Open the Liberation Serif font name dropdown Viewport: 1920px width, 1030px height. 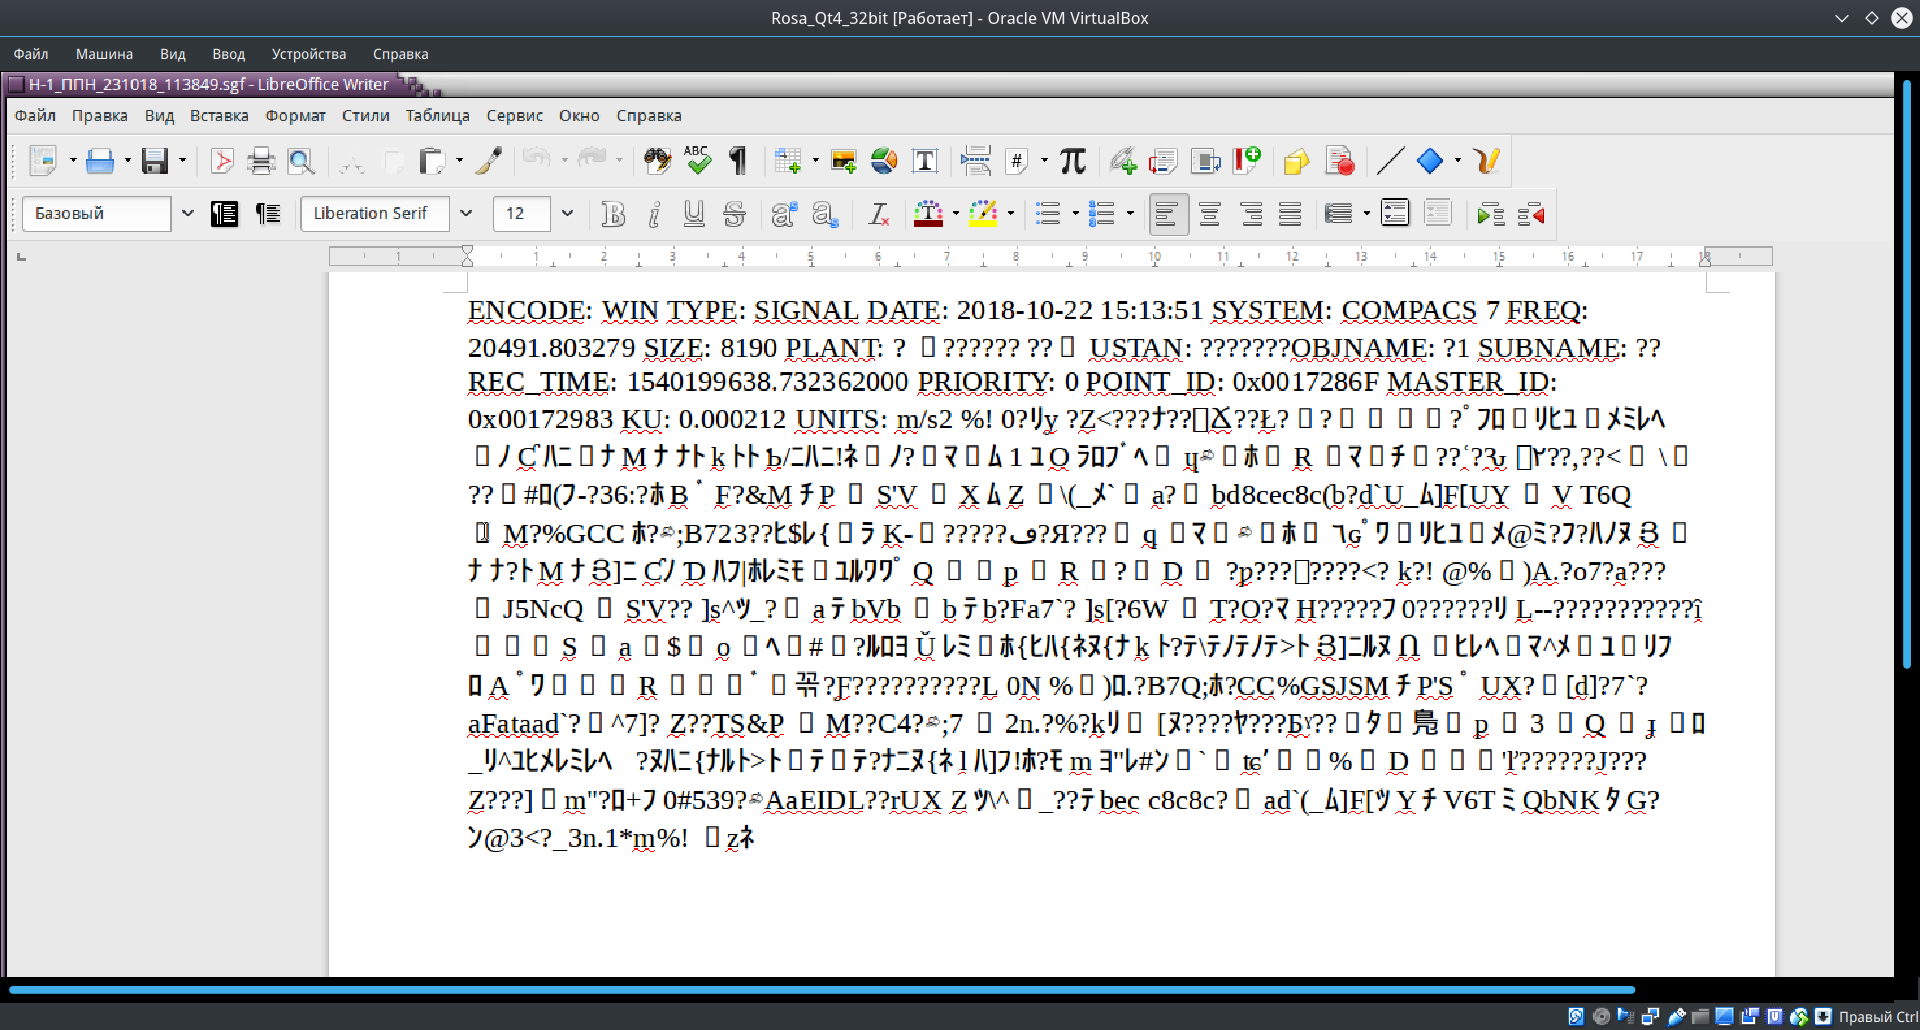coord(466,214)
